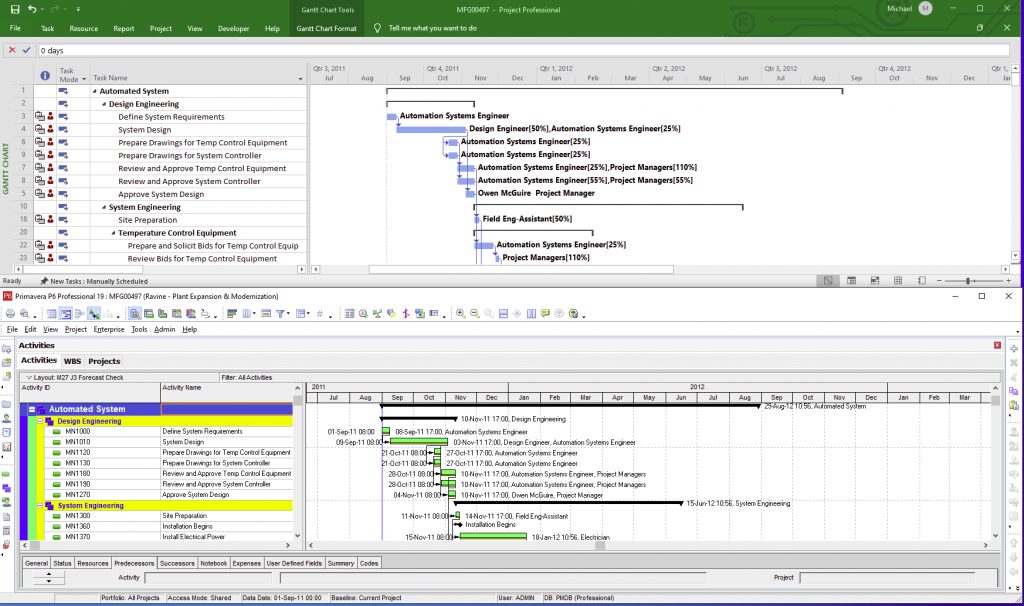Save the project in Project Professional
Image resolution: width=1024 pixels, height=606 pixels.
click(15, 9)
